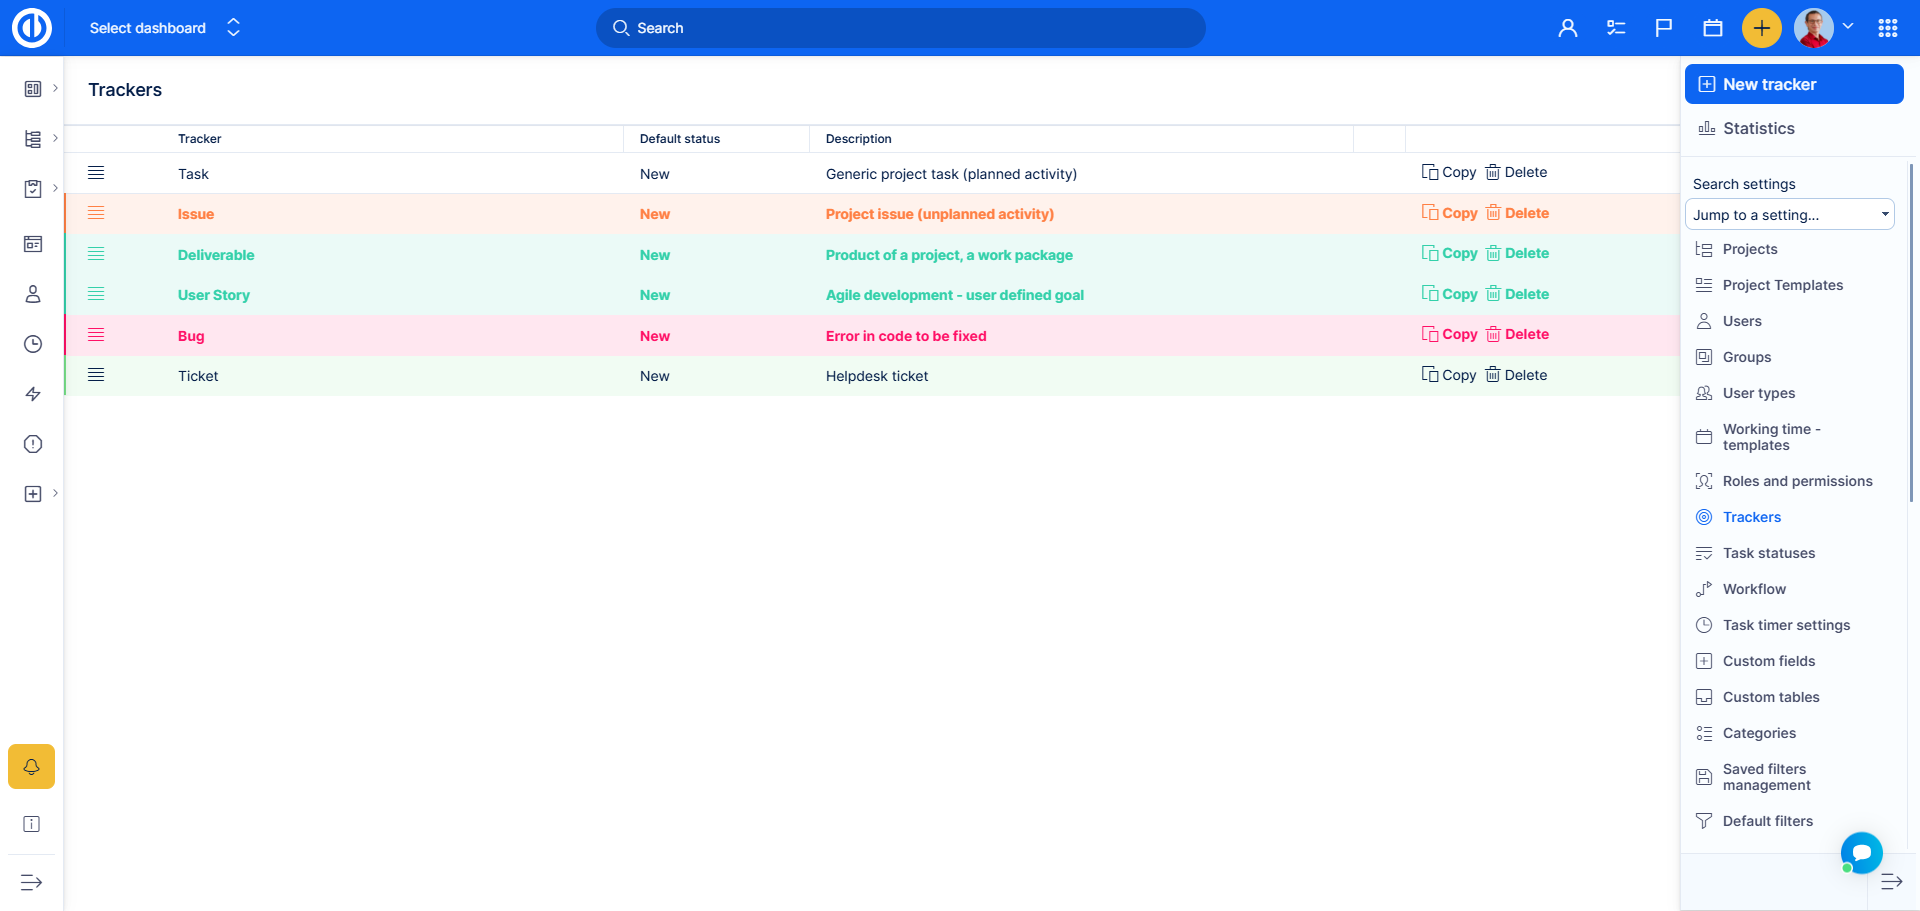Screen dimensions: 1920x911
Task: Open Task statuses in settings menu
Action: pyautogui.click(x=1768, y=553)
